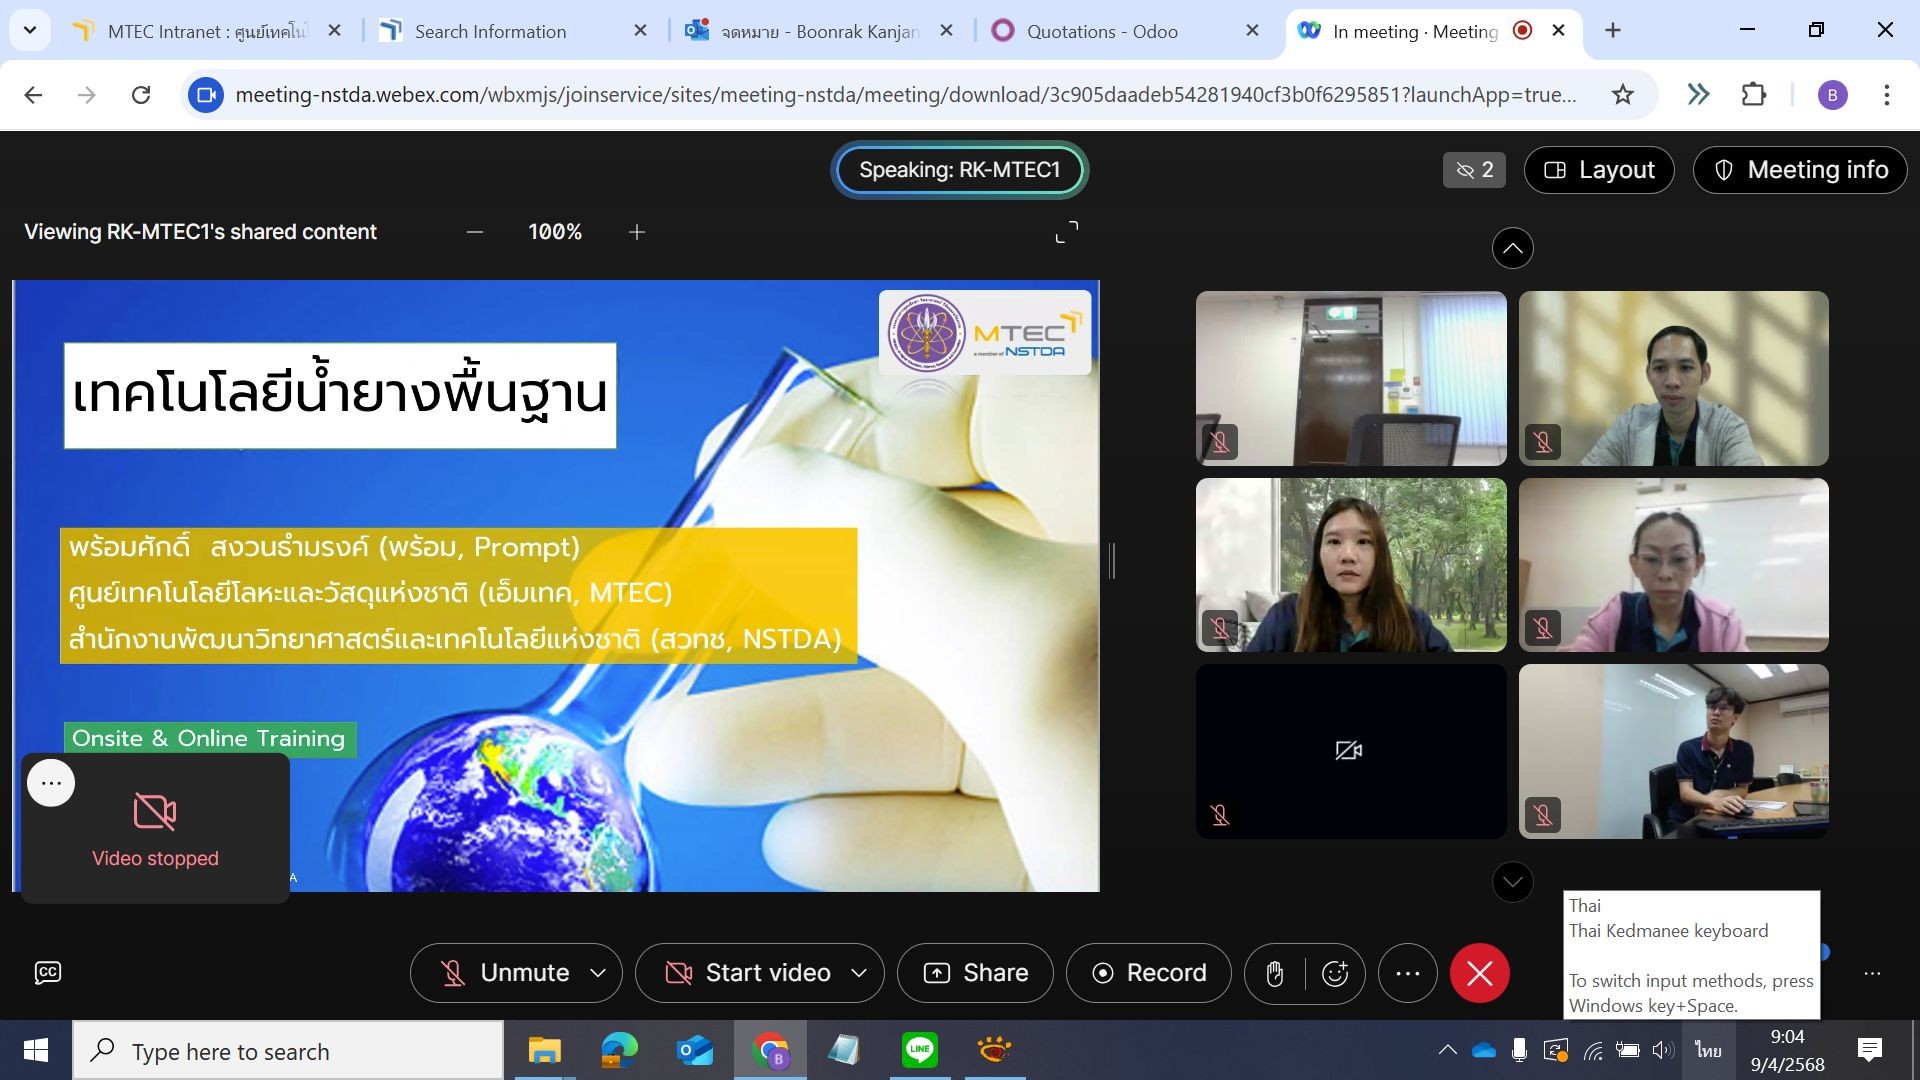This screenshot has width=1920, height=1080.
Task: Go back to previous page
Action: click(33, 95)
